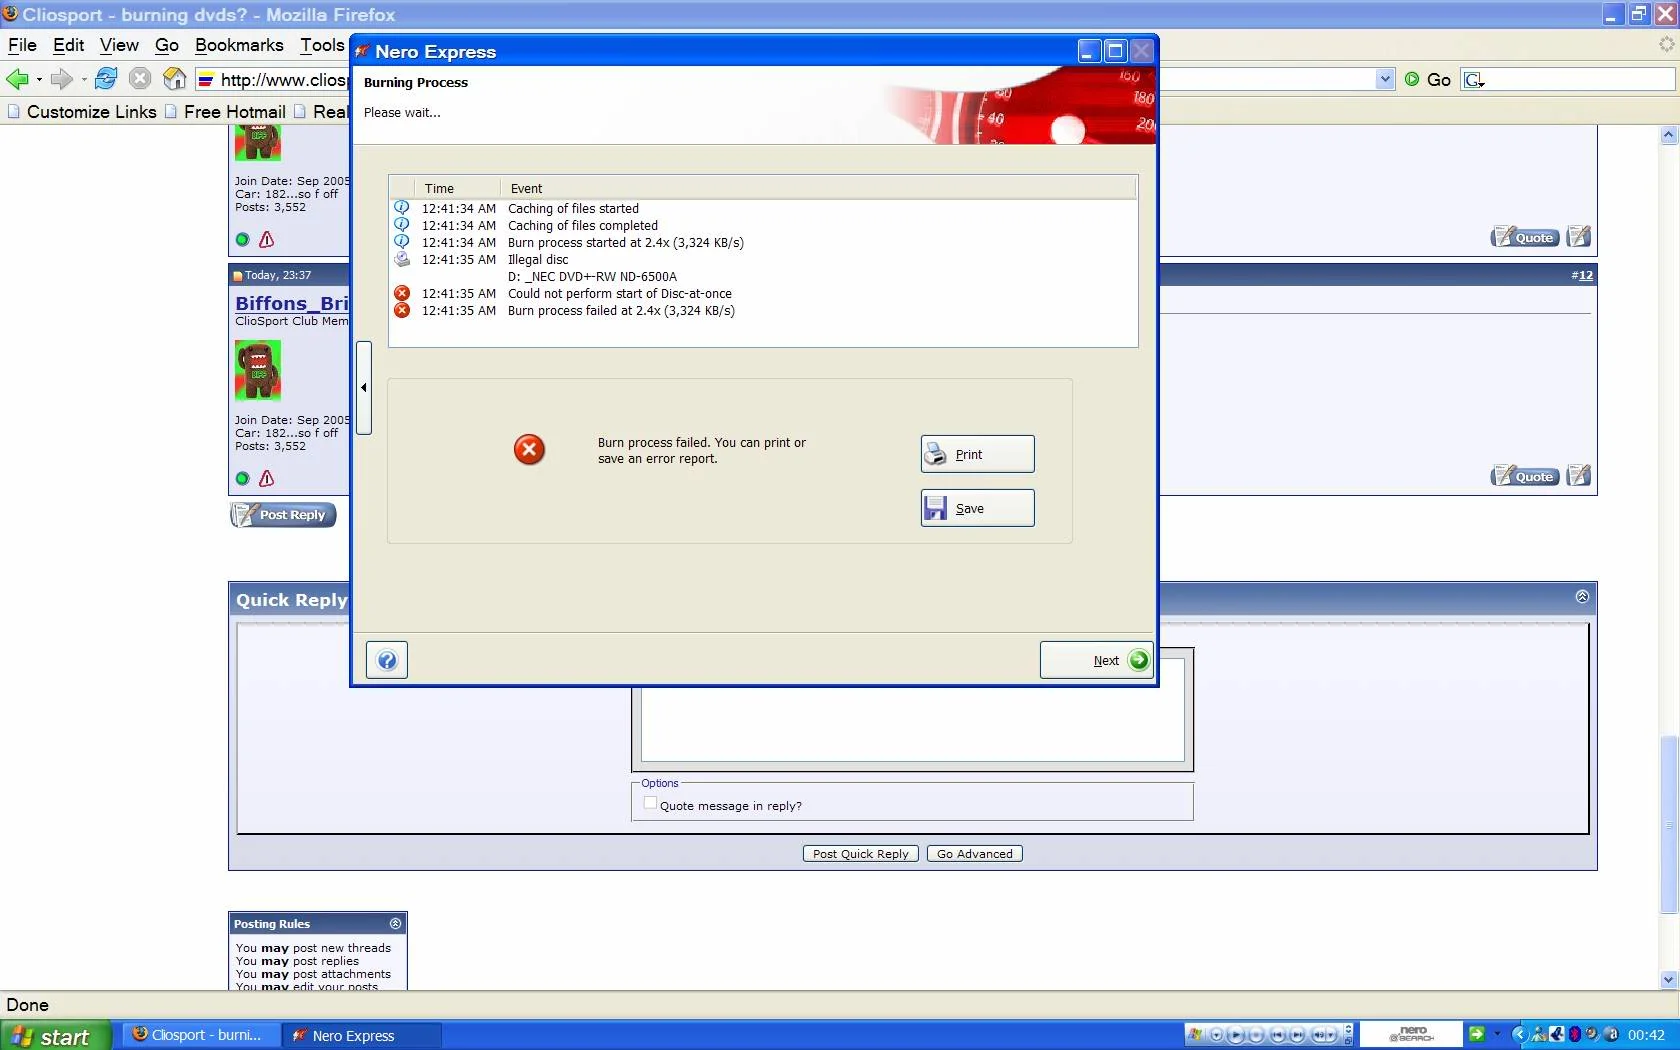Click the Firefox stop loading icon
This screenshot has width=1680, height=1050.
[140, 78]
